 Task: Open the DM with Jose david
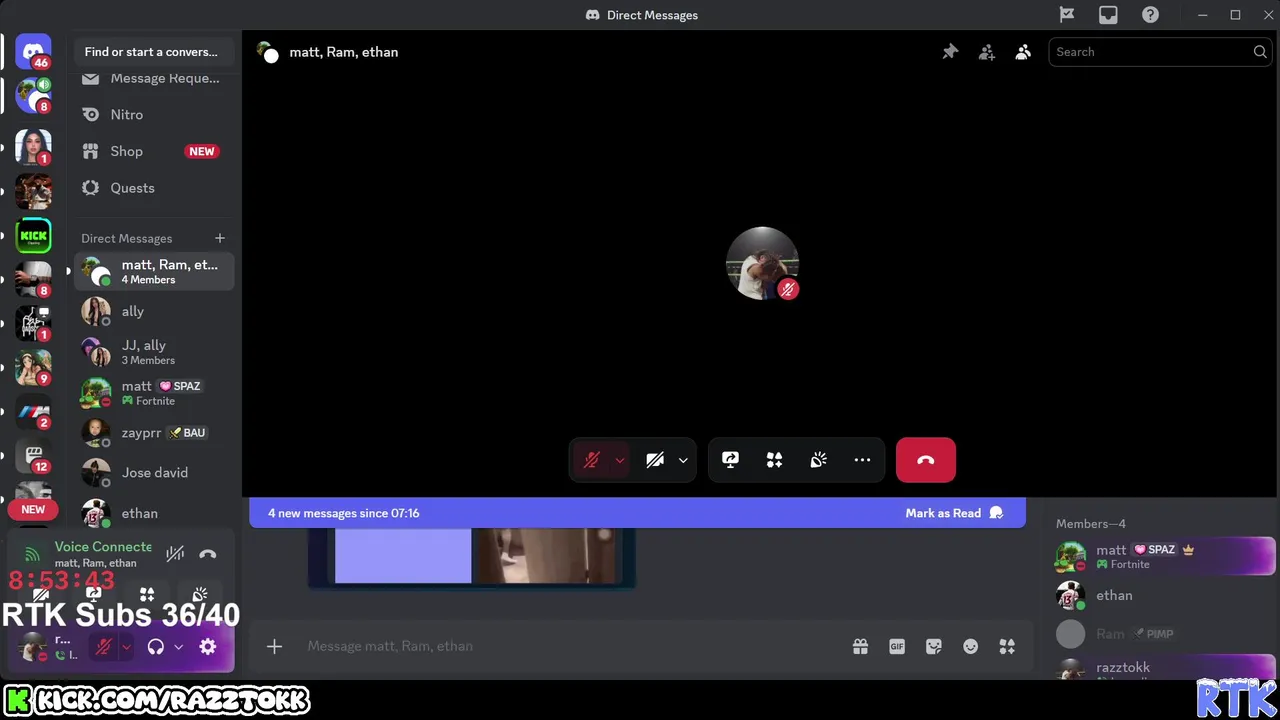154,473
